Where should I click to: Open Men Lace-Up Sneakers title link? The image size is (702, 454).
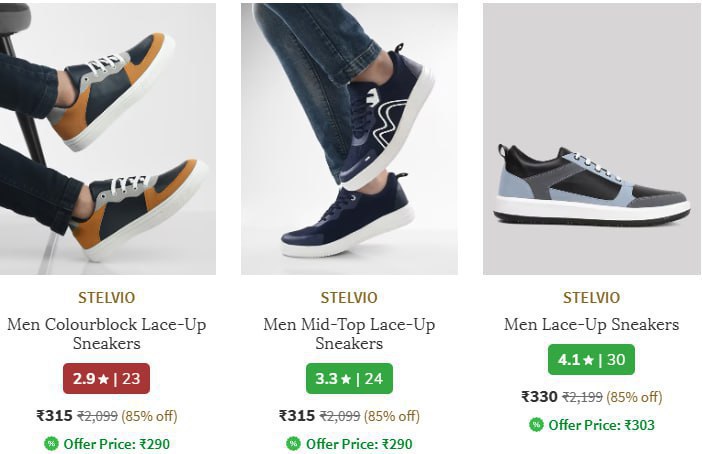point(591,325)
